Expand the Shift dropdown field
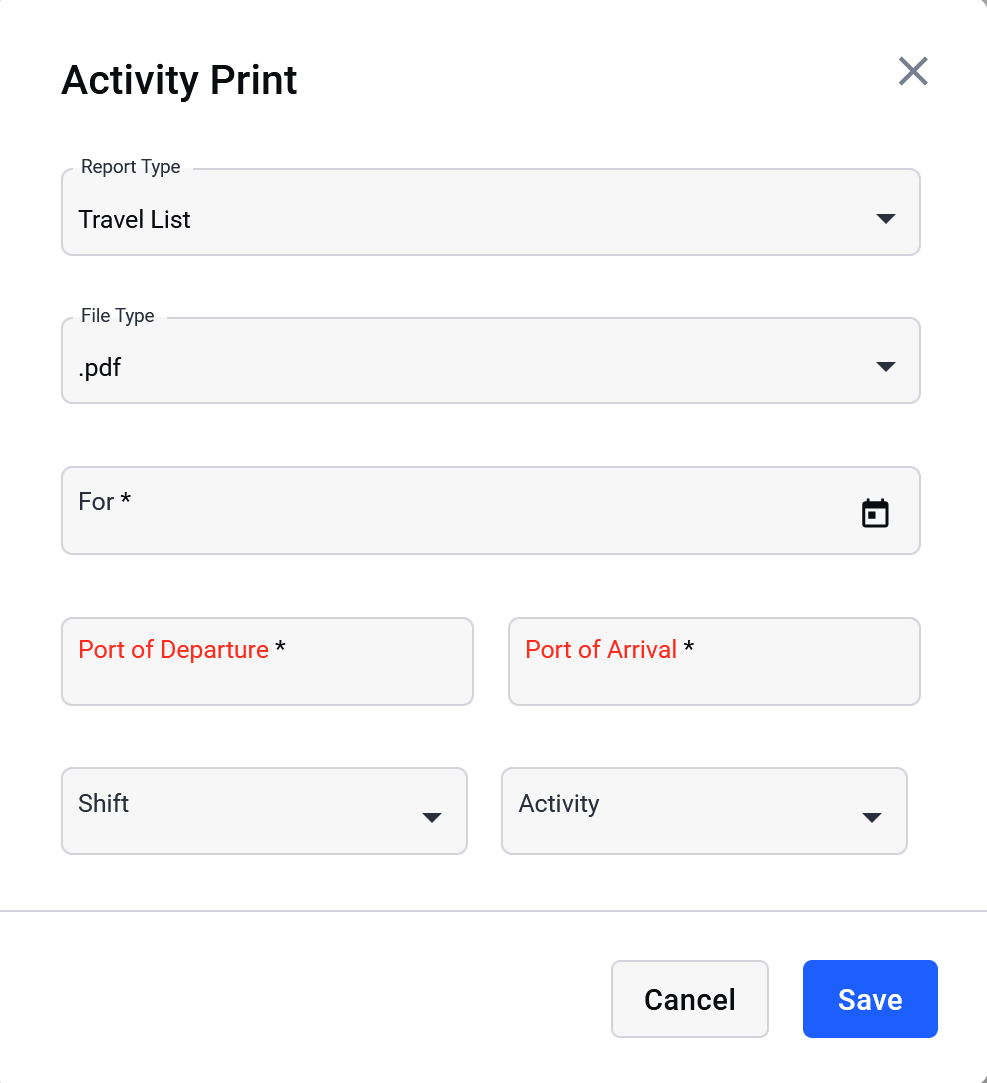The width and height of the screenshot is (987, 1083). pos(265,811)
